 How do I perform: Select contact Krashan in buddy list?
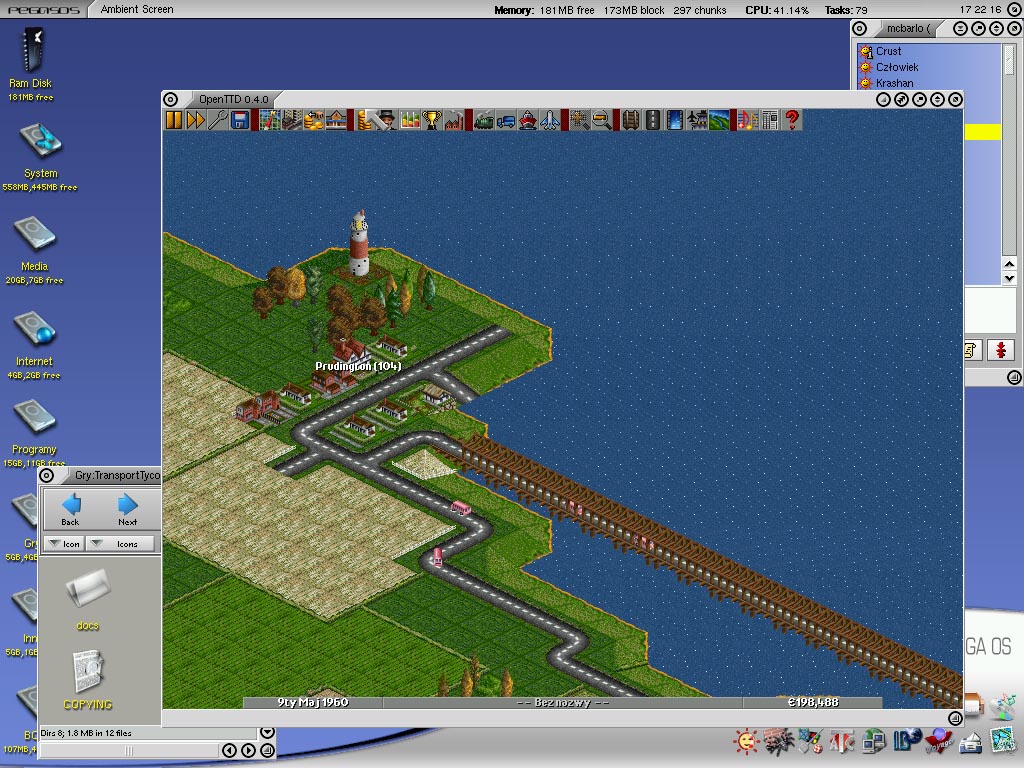click(894, 83)
